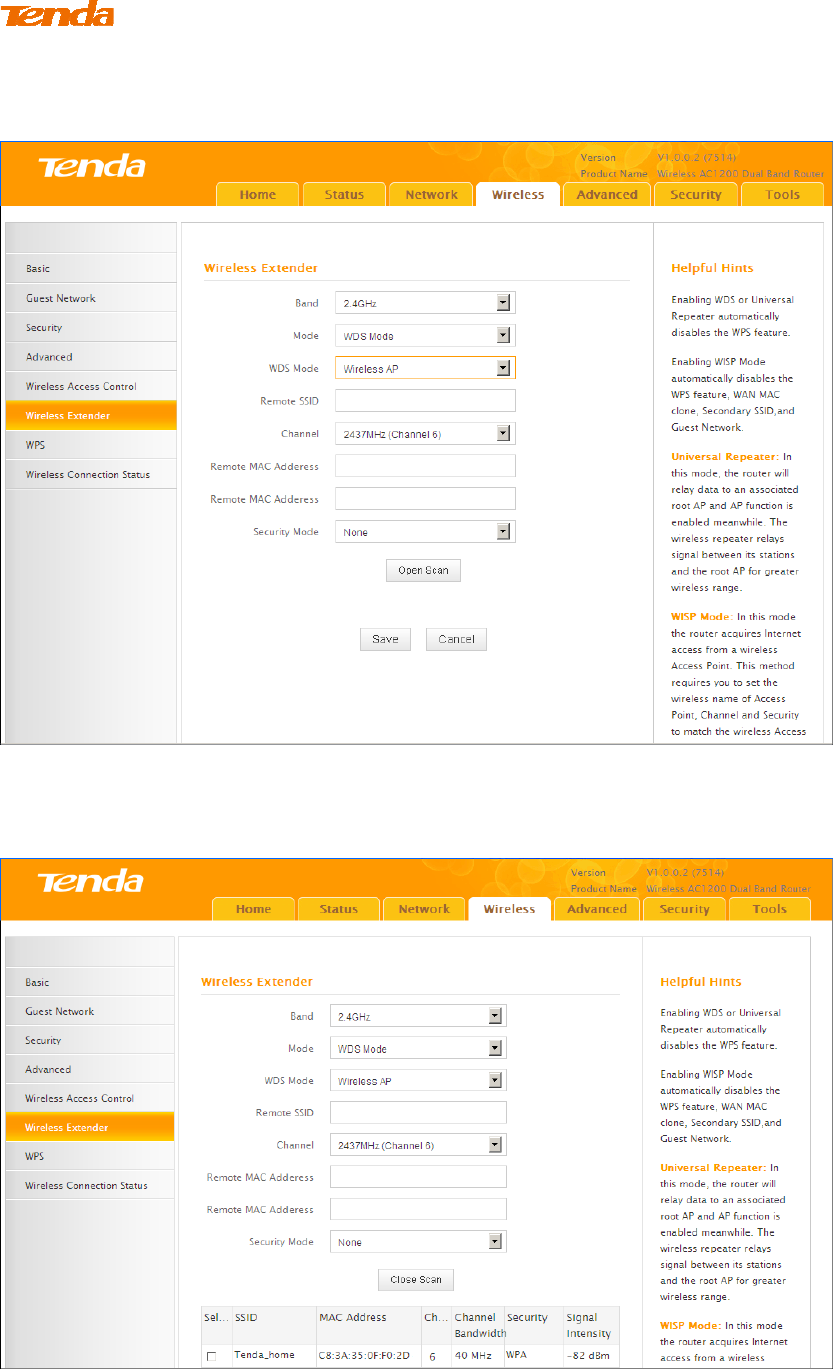Open the Advanced tab in the upper screenshot
Screen dimensions: 833x1369
[x=606, y=195]
